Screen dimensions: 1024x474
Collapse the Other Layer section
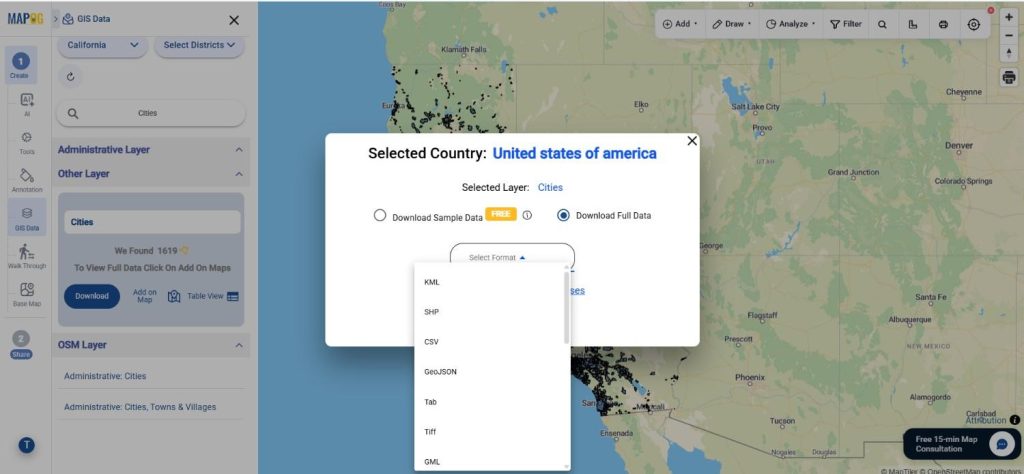click(x=239, y=174)
